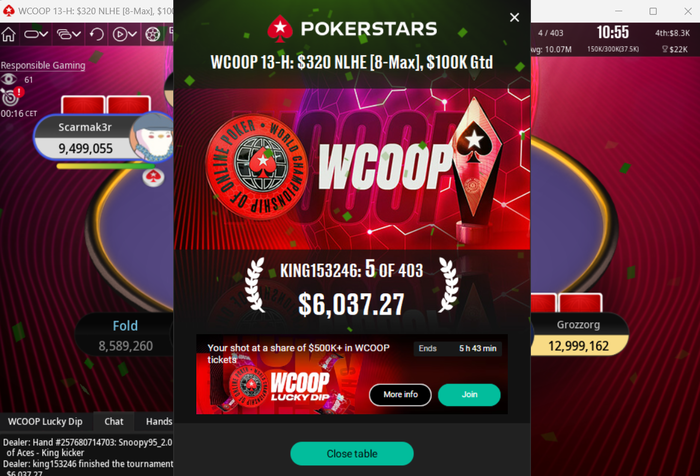Toggle the spectators eye icon
Viewport: 700px width, 476px height.
[x=8, y=79]
